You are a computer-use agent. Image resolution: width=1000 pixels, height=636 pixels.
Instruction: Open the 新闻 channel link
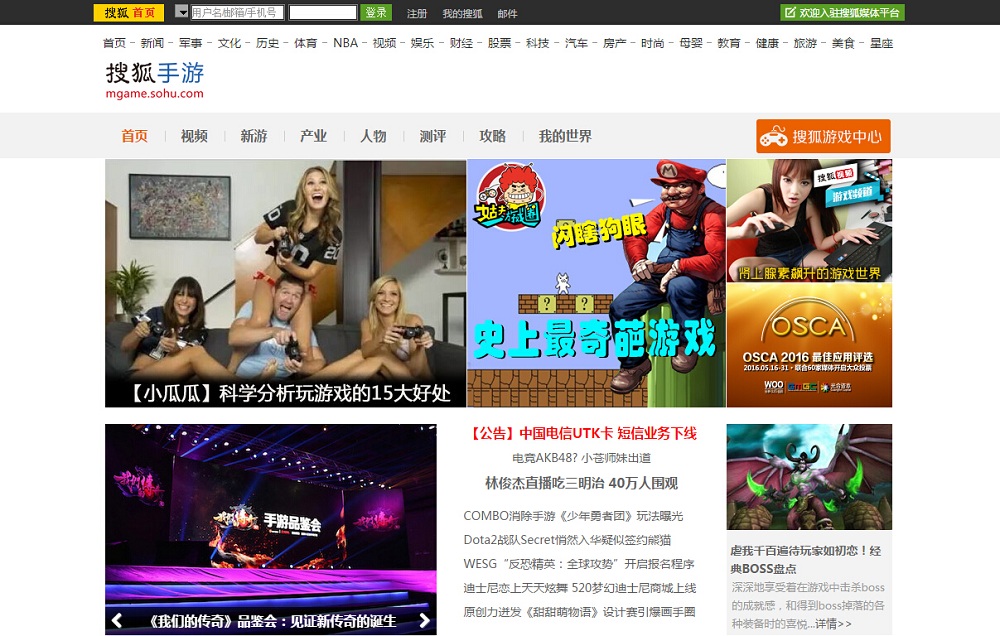[x=152, y=43]
